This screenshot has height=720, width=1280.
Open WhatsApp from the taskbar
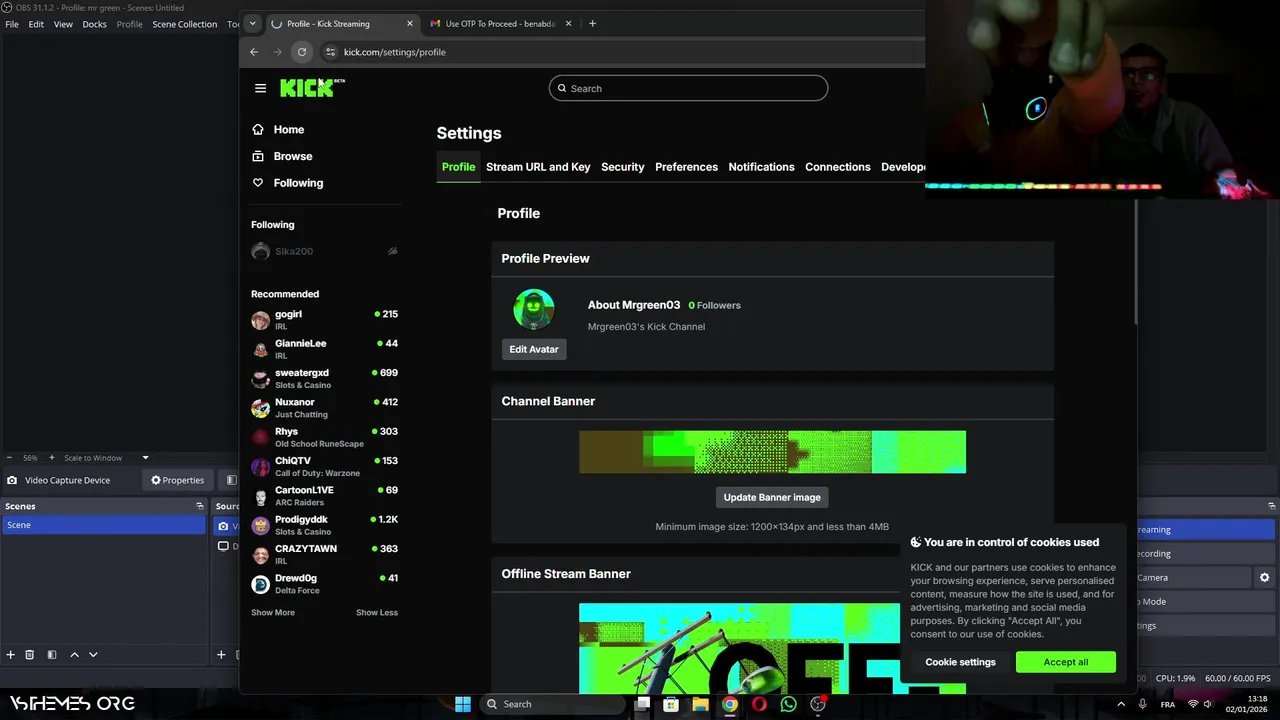[x=789, y=704]
